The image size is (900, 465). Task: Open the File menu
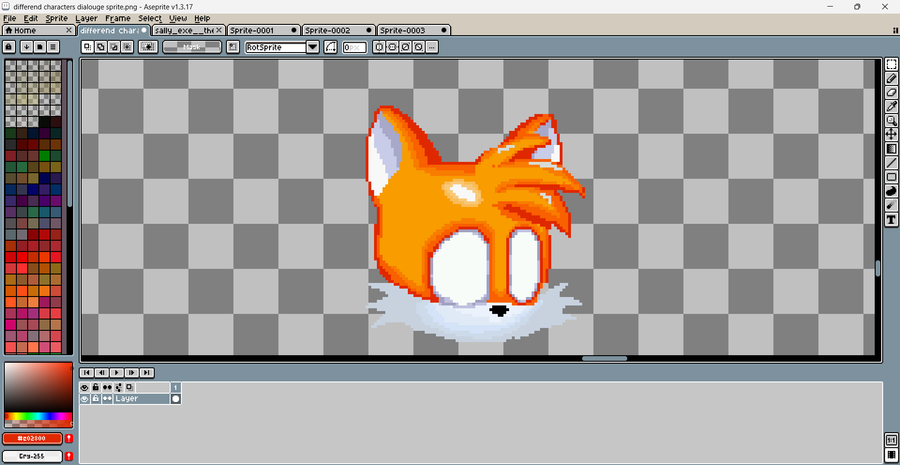click(9, 18)
